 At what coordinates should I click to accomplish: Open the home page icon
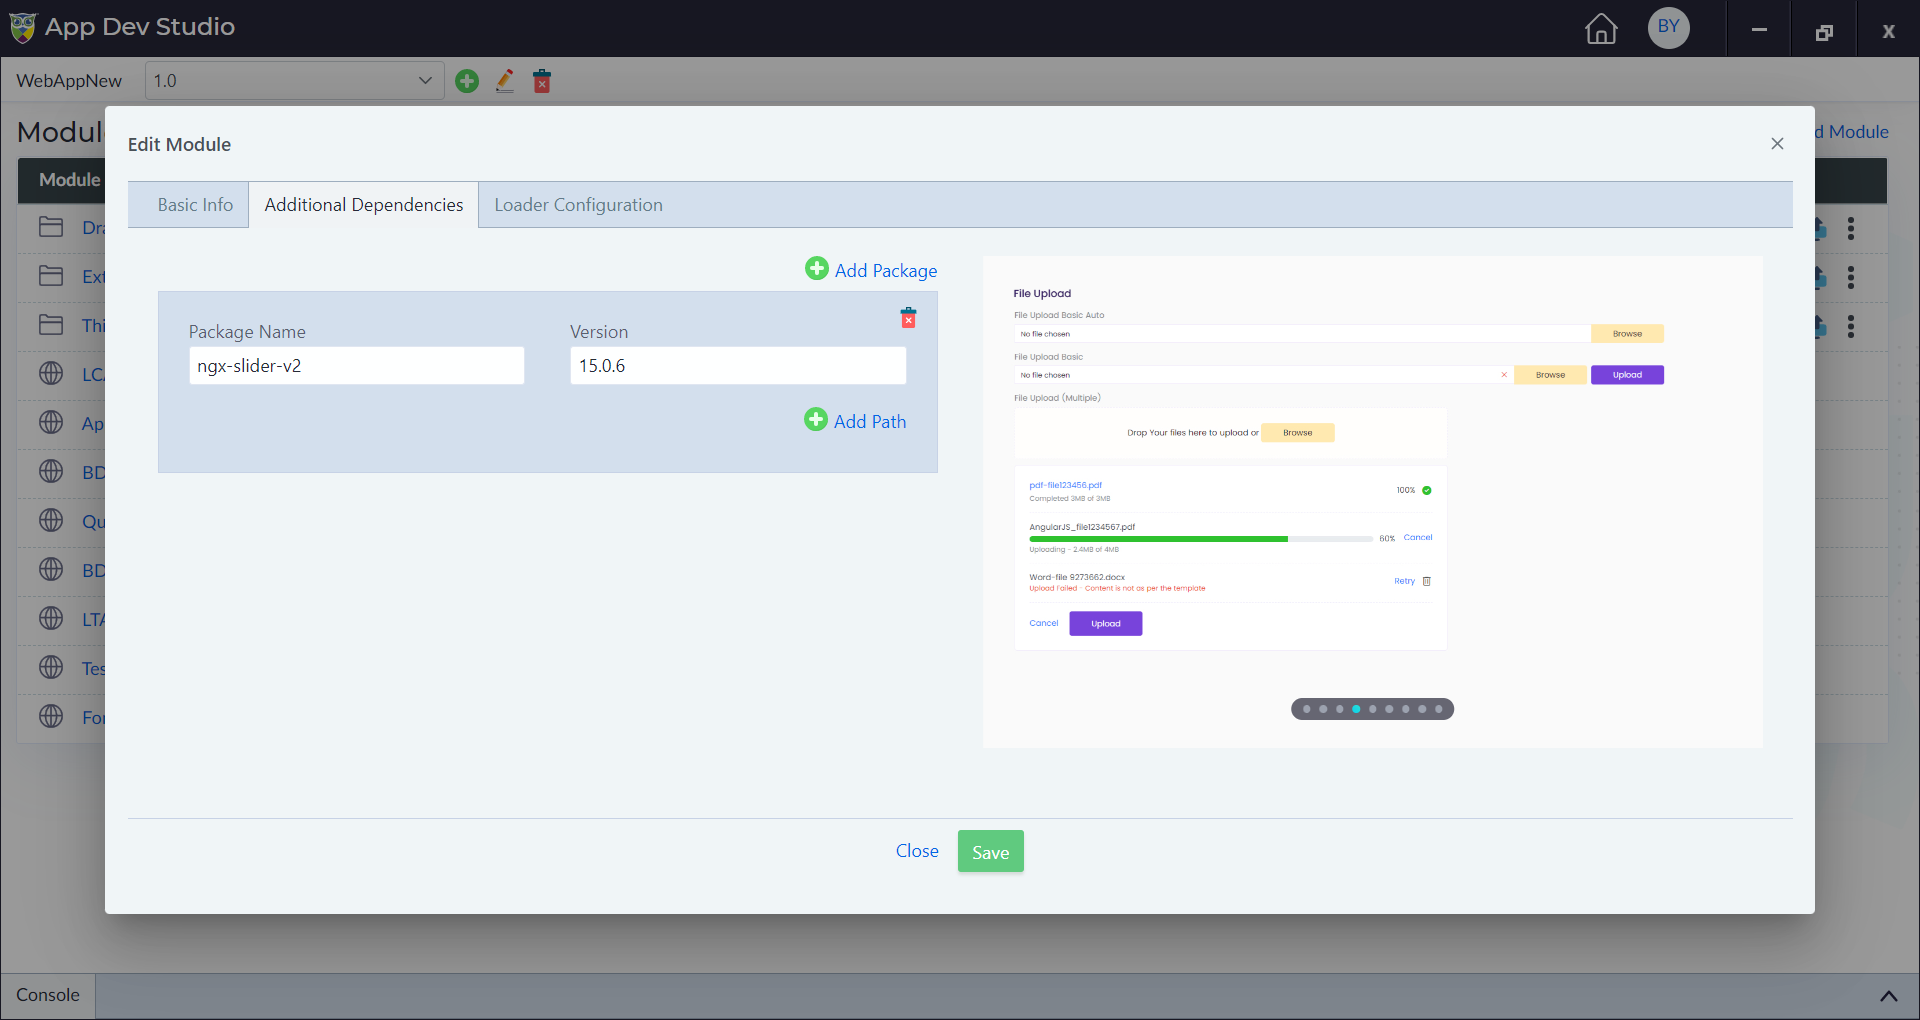[1601, 29]
